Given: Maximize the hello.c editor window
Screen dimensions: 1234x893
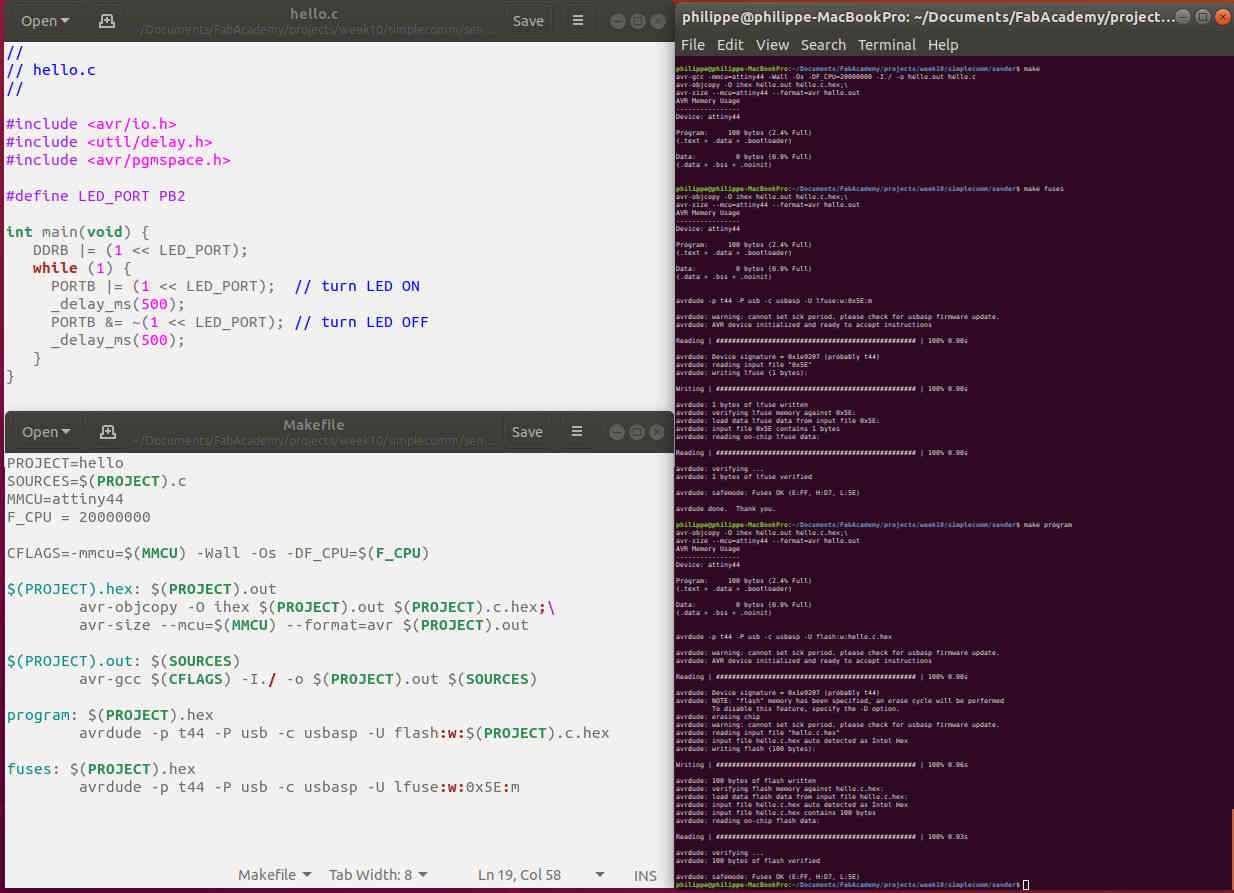Looking at the screenshot, I should pos(637,20).
